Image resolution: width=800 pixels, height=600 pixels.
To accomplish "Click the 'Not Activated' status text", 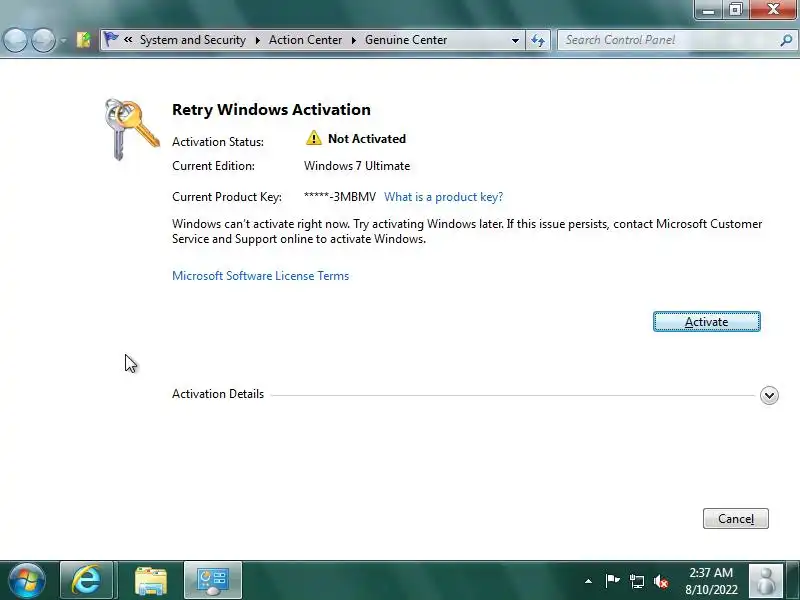I will (x=367, y=139).
